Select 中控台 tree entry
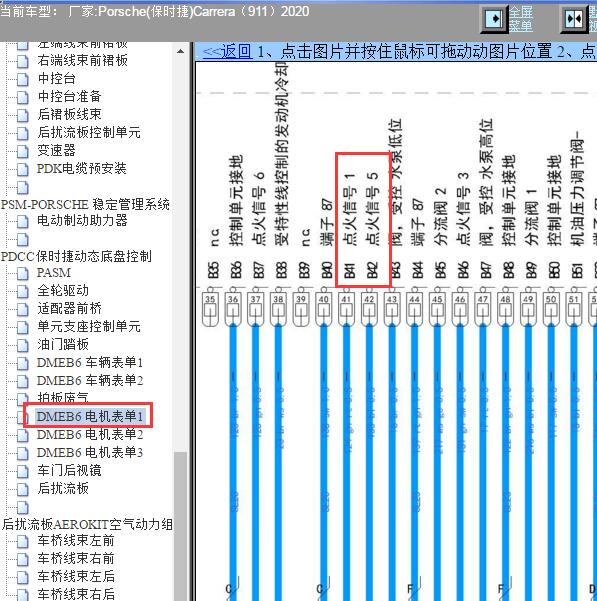Viewport: 597px width, 601px height. [x=56, y=79]
